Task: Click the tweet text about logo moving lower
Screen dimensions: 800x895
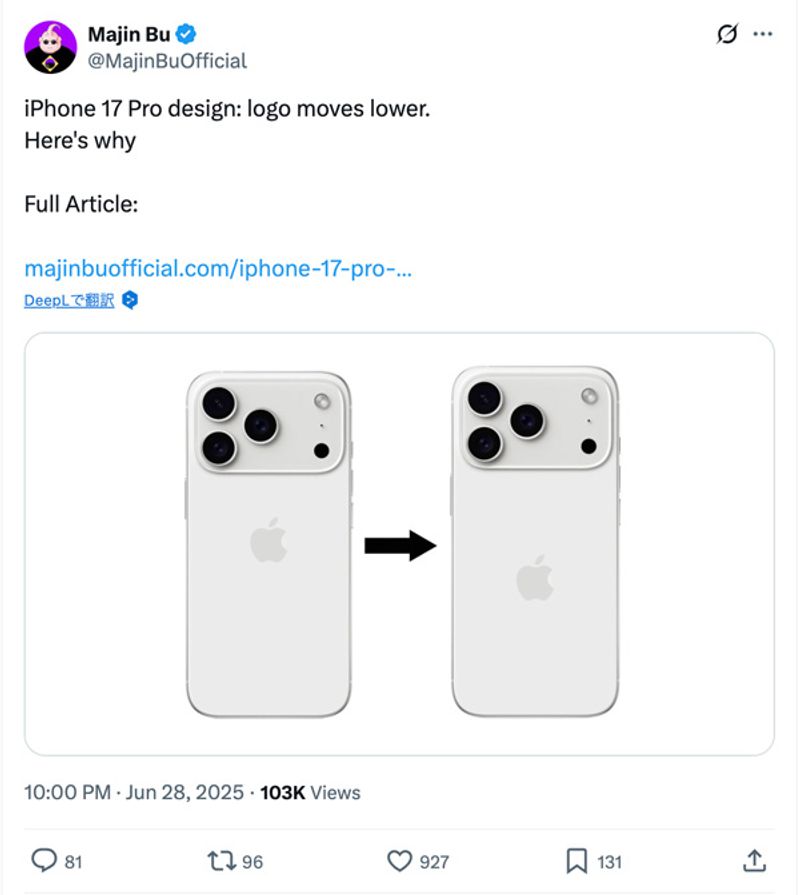Action: 226,109
